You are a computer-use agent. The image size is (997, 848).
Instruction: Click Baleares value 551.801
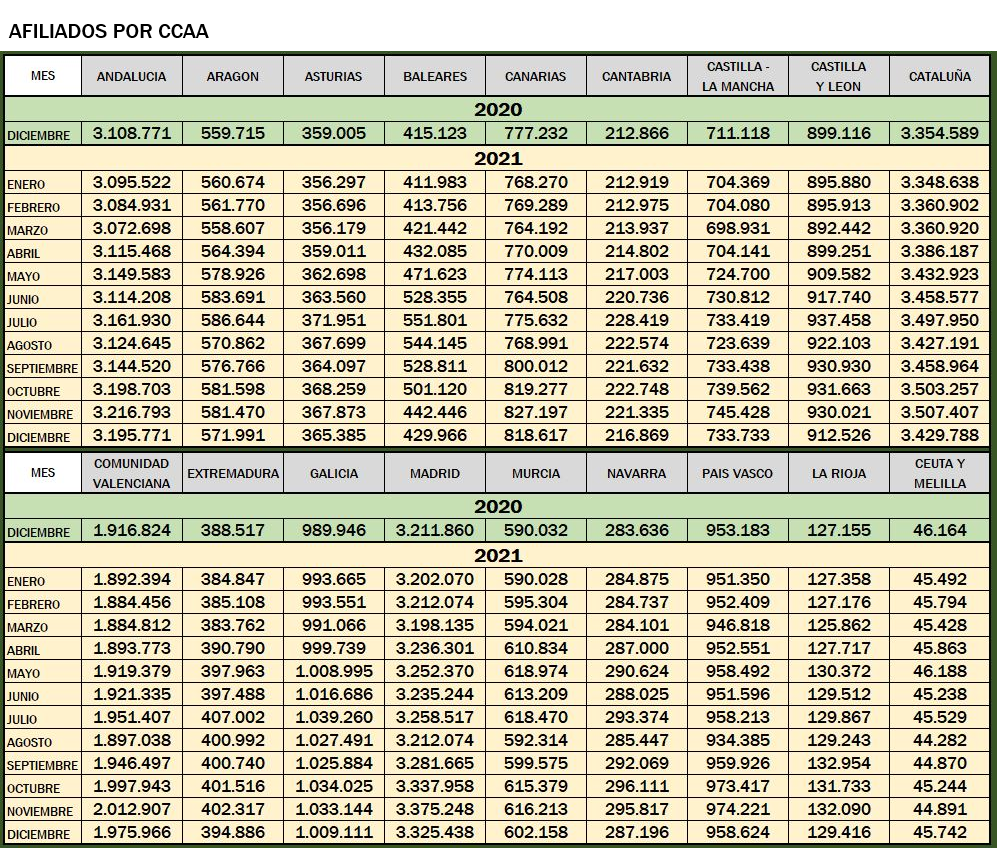[x=435, y=320]
